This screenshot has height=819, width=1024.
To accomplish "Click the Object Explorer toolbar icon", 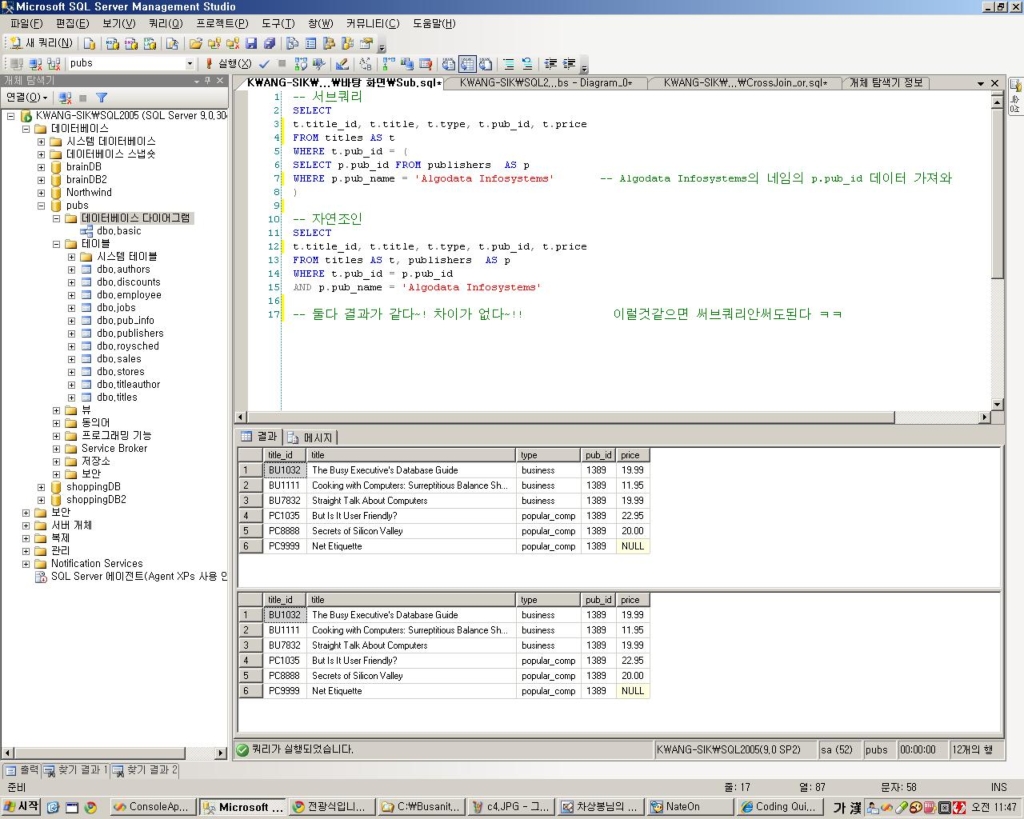I will [329, 44].
